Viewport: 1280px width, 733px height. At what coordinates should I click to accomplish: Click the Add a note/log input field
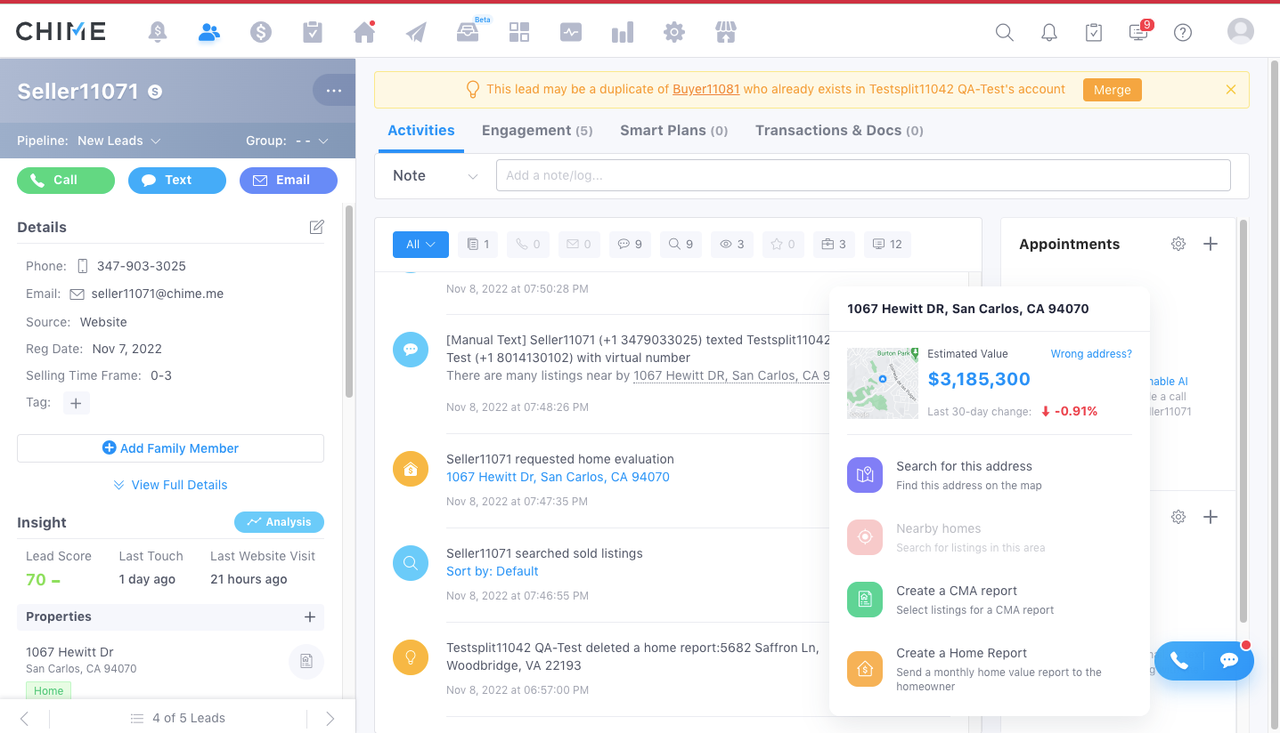(862, 176)
